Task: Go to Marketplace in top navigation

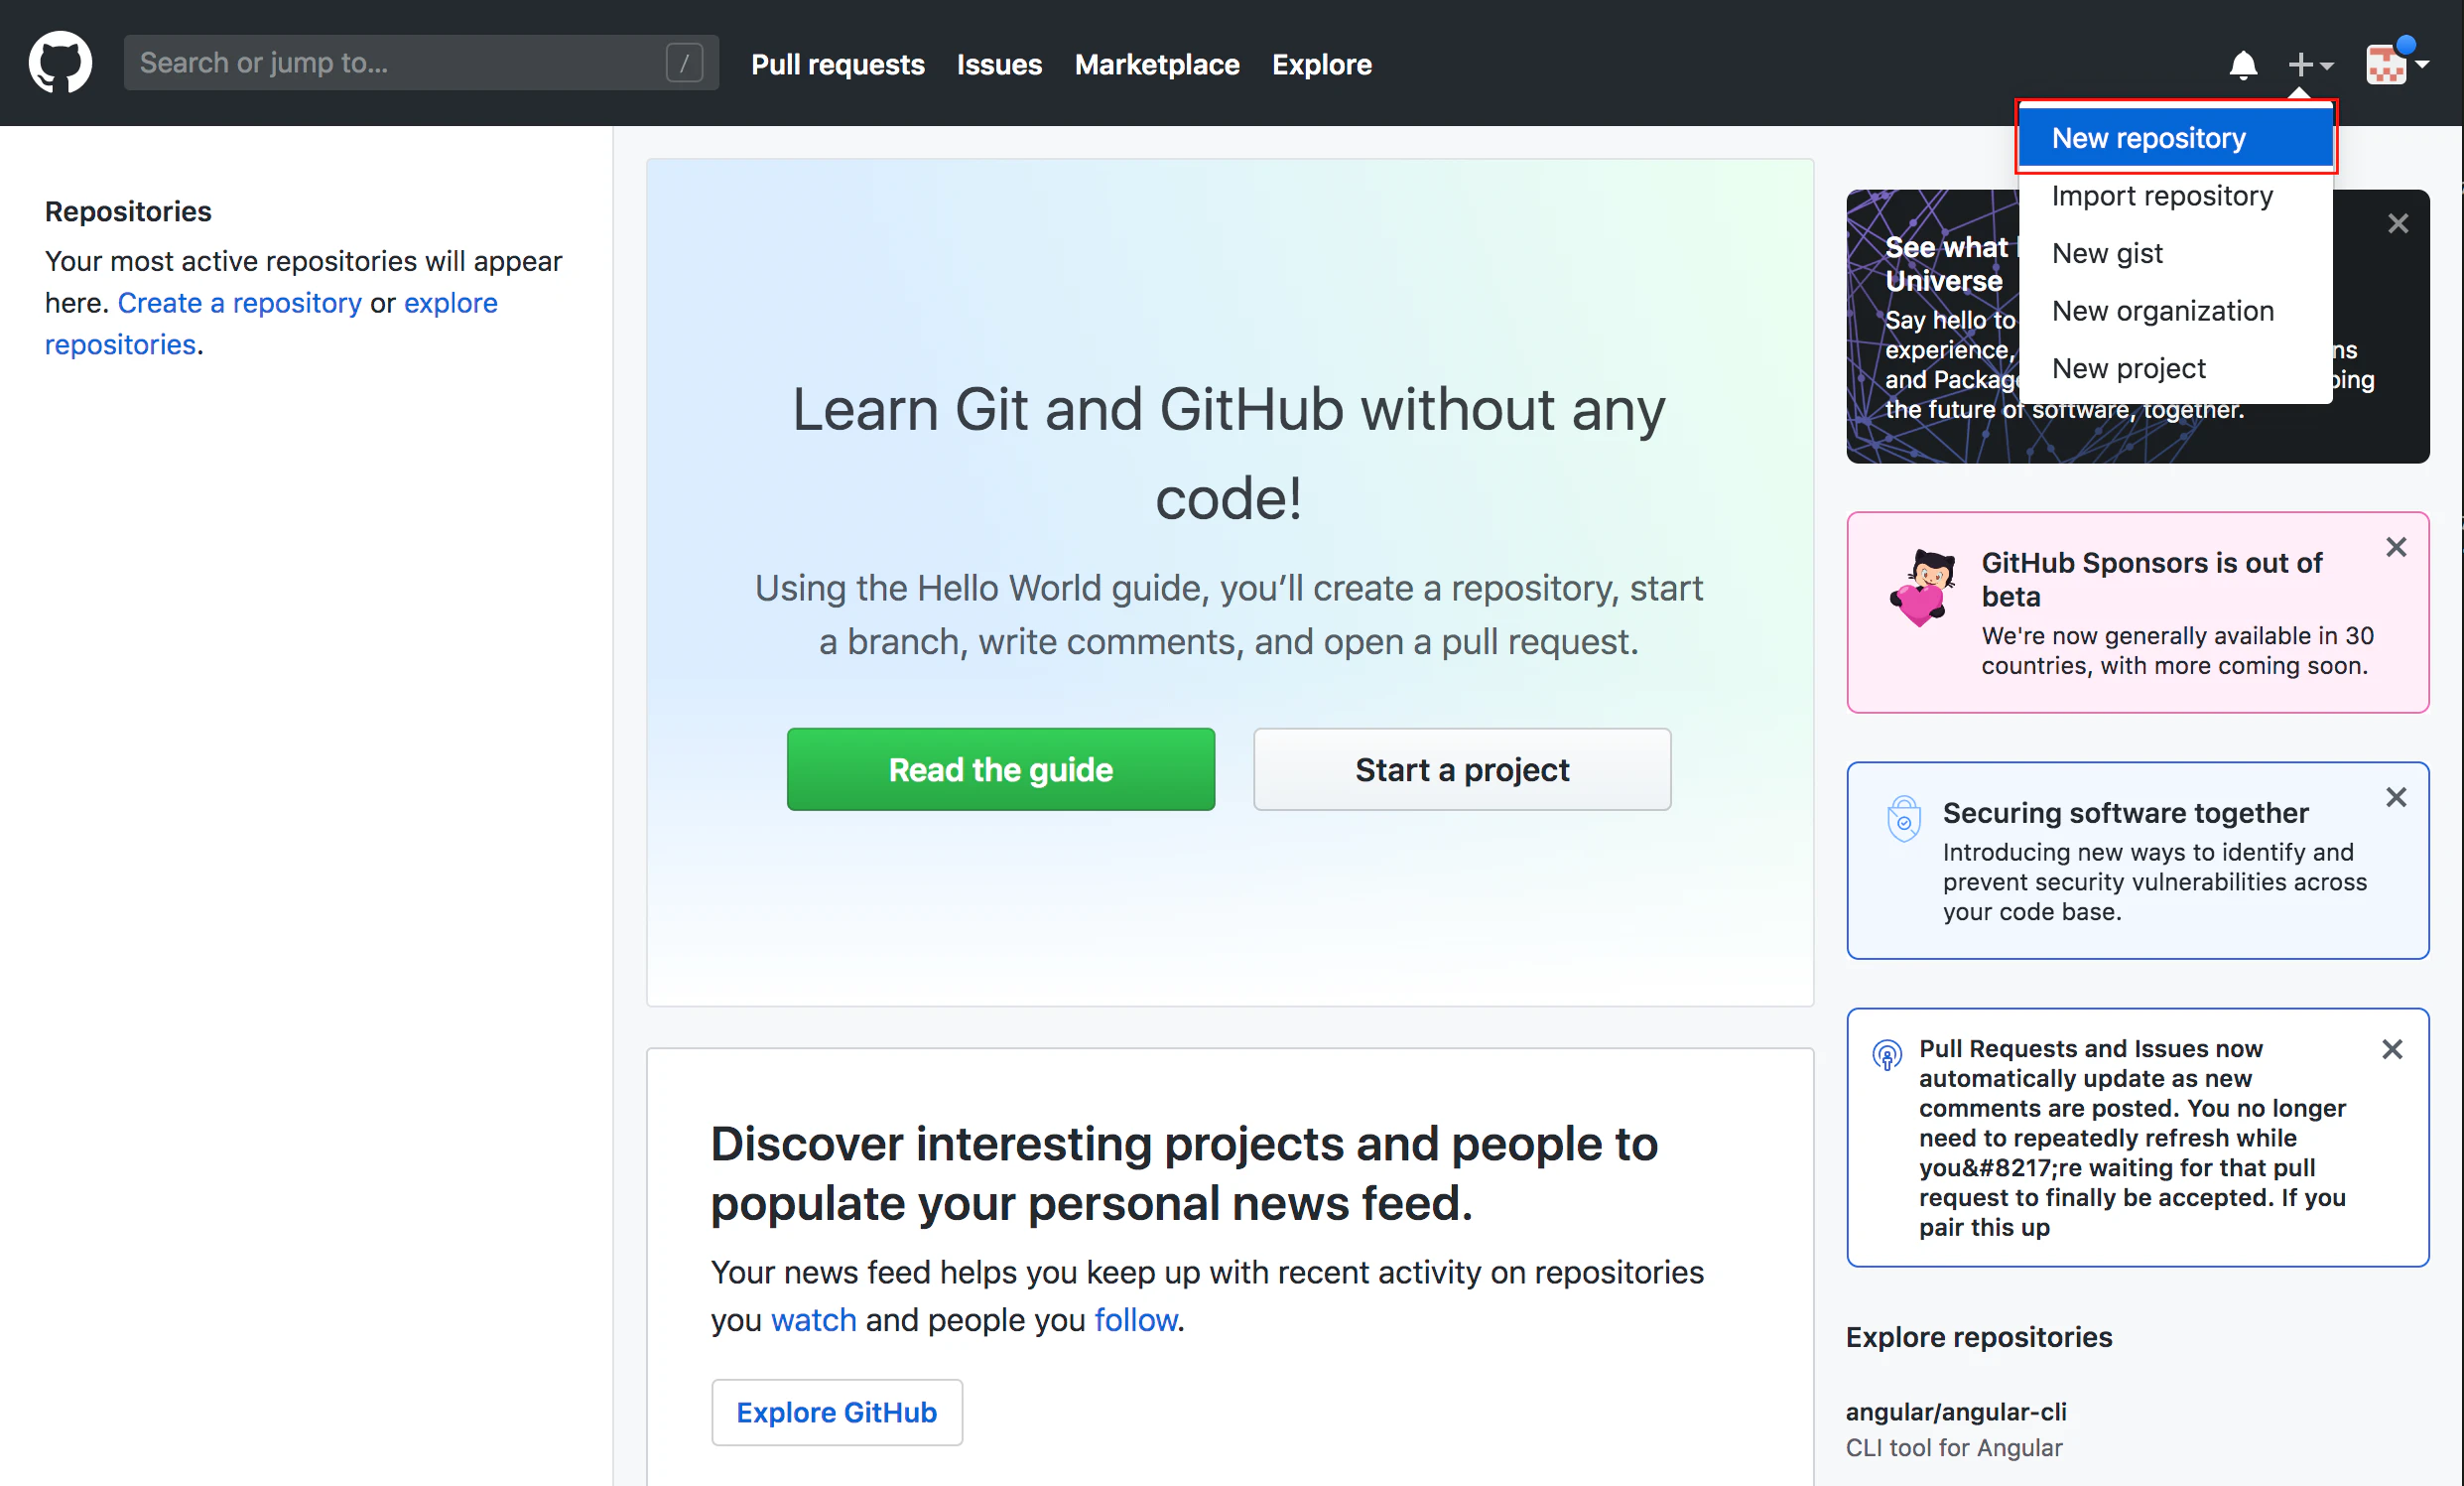Action: (x=1157, y=65)
